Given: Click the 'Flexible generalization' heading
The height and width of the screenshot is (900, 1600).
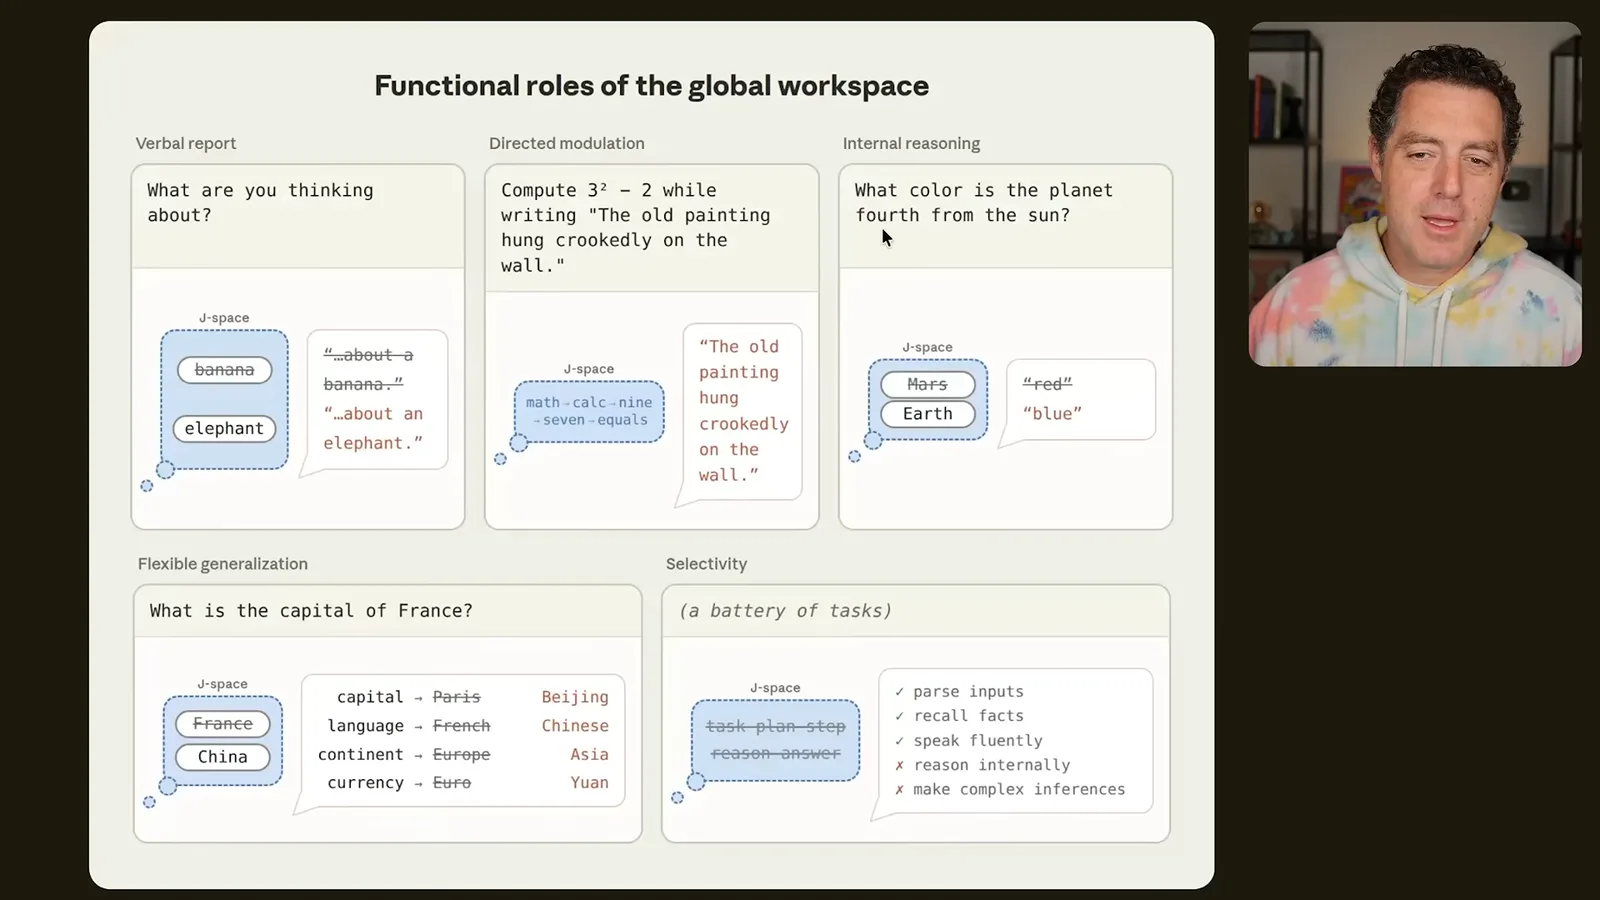Looking at the screenshot, I should [223, 564].
